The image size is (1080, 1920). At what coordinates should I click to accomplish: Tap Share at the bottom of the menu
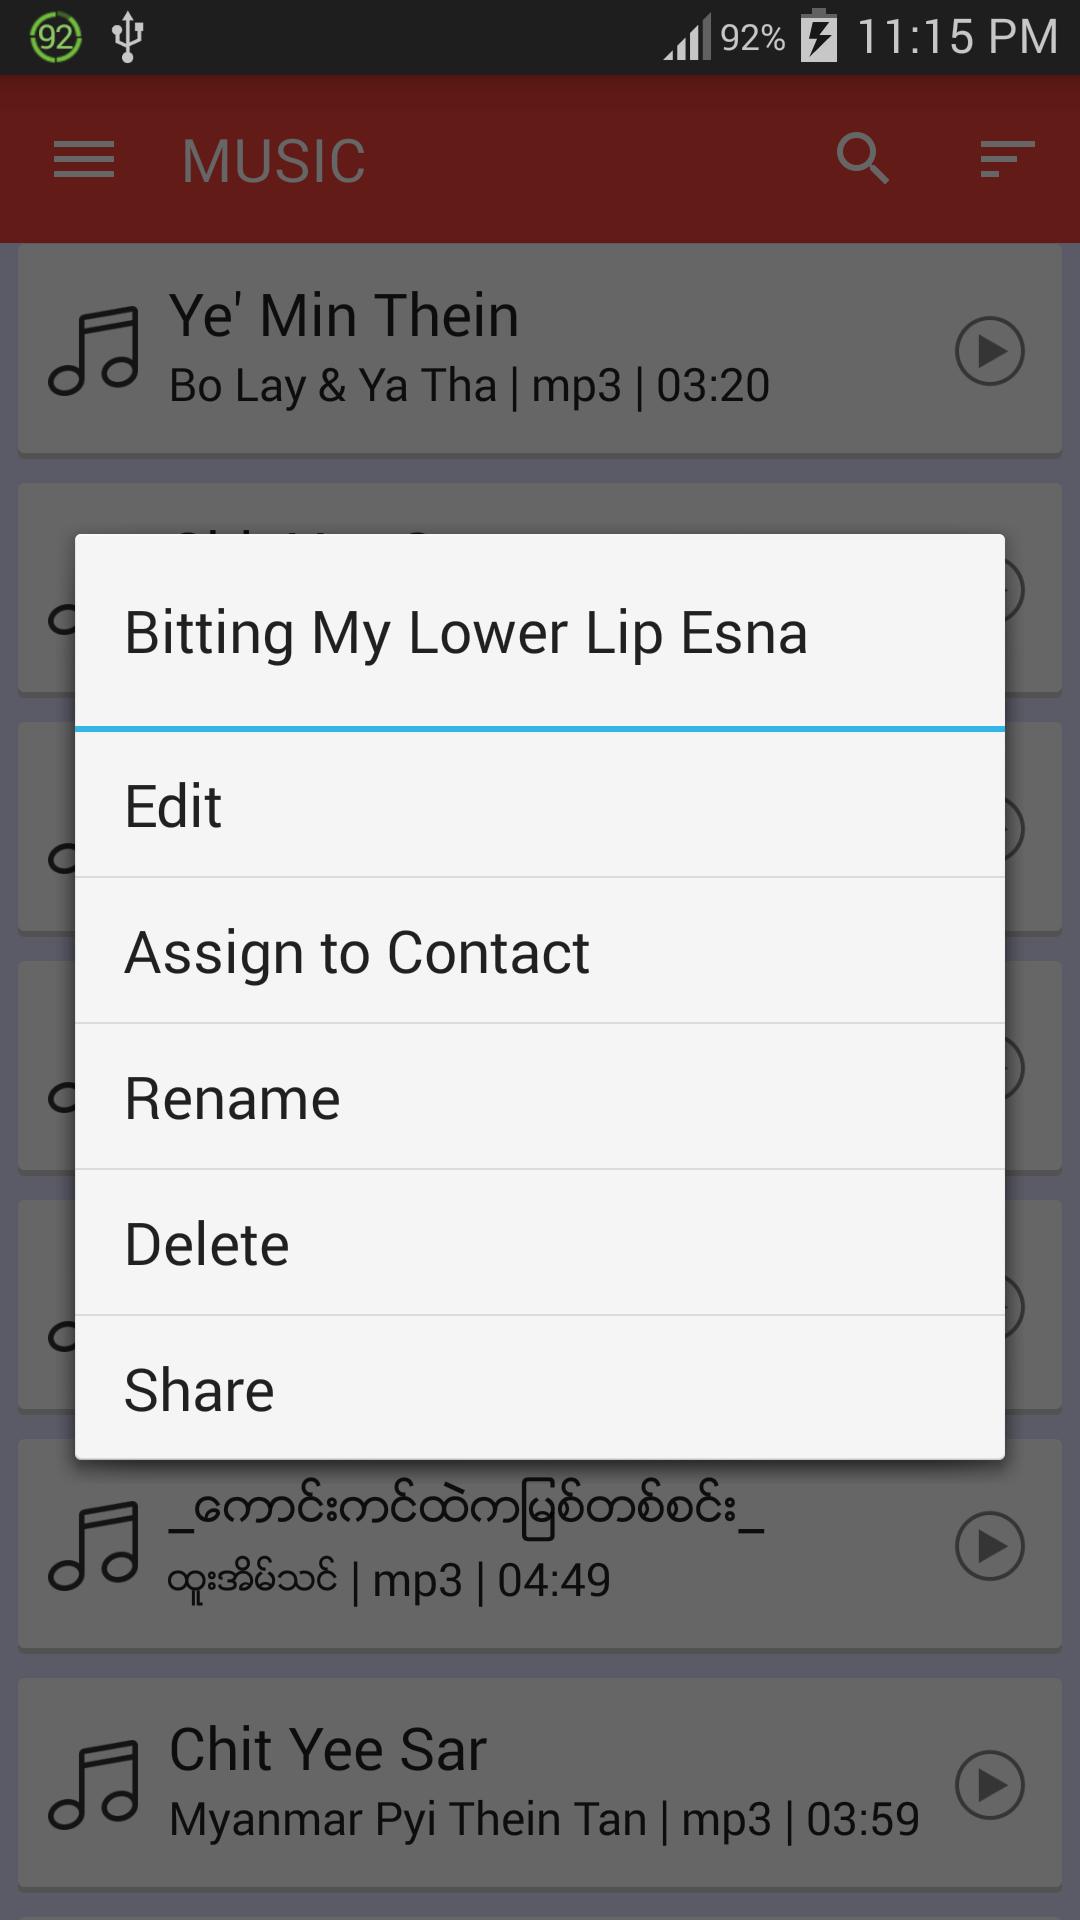540,1387
